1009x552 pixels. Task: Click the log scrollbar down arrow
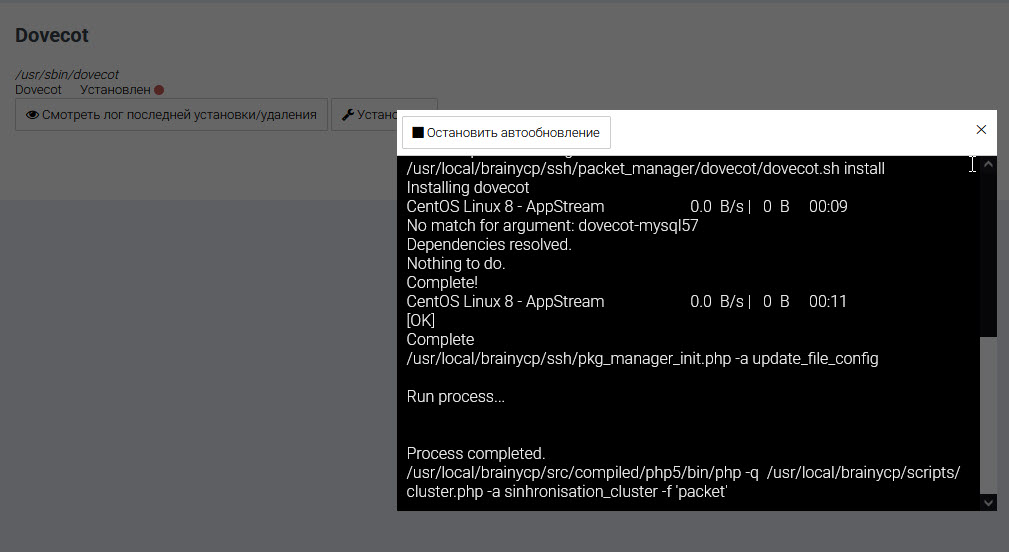point(988,501)
